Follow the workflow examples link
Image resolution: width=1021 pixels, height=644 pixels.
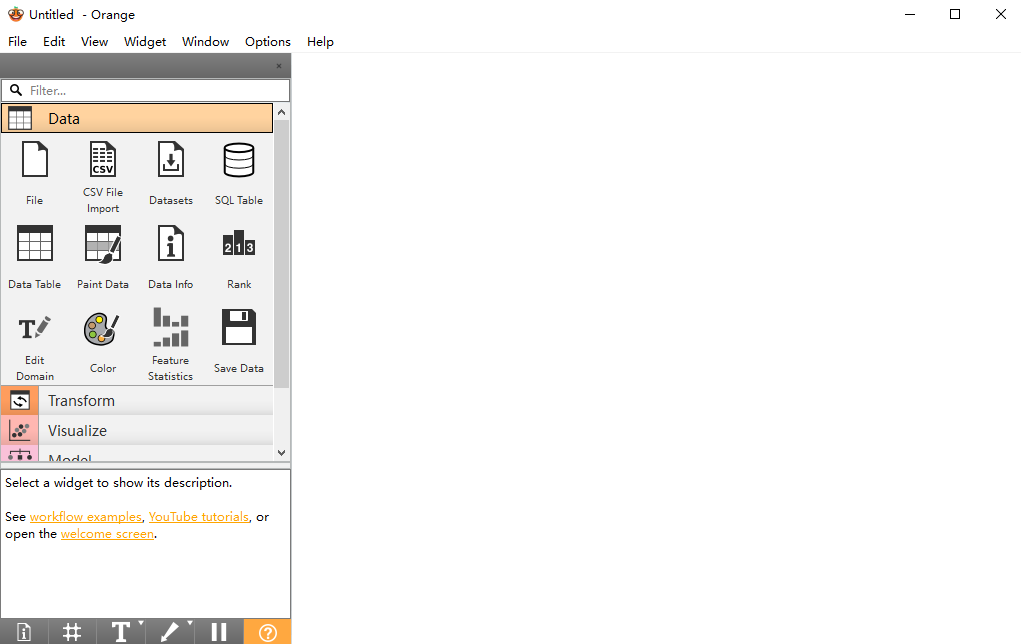(x=85, y=516)
